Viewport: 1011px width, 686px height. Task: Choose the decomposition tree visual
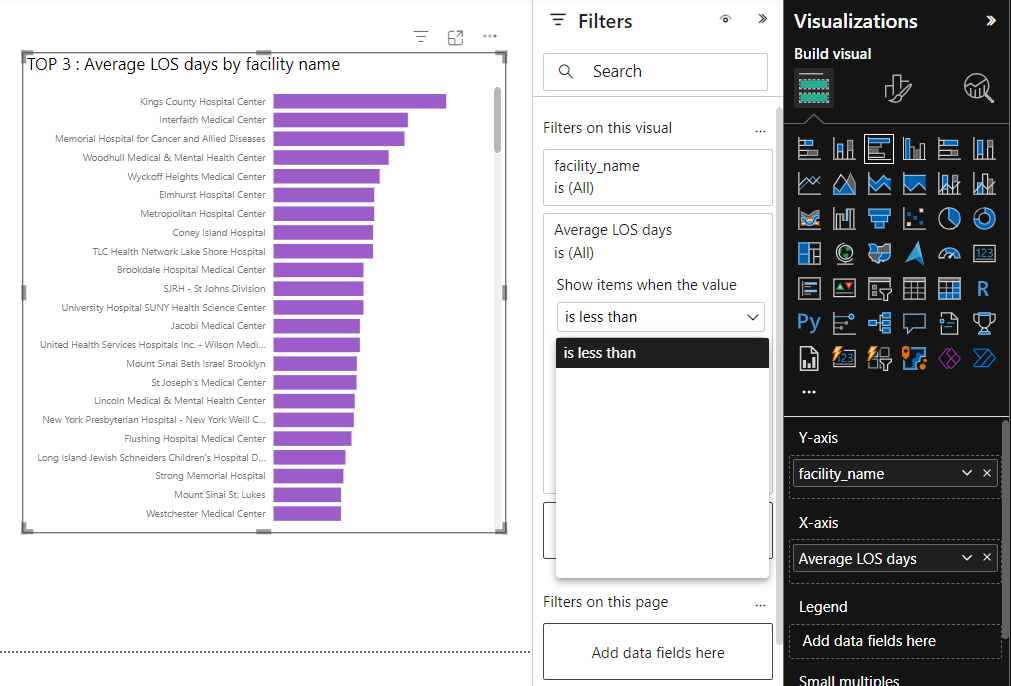879,323
